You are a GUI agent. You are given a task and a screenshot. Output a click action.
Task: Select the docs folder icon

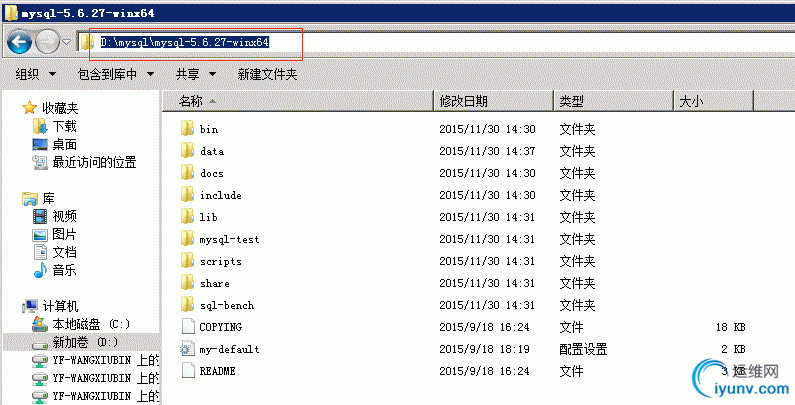tap(188, 173)
